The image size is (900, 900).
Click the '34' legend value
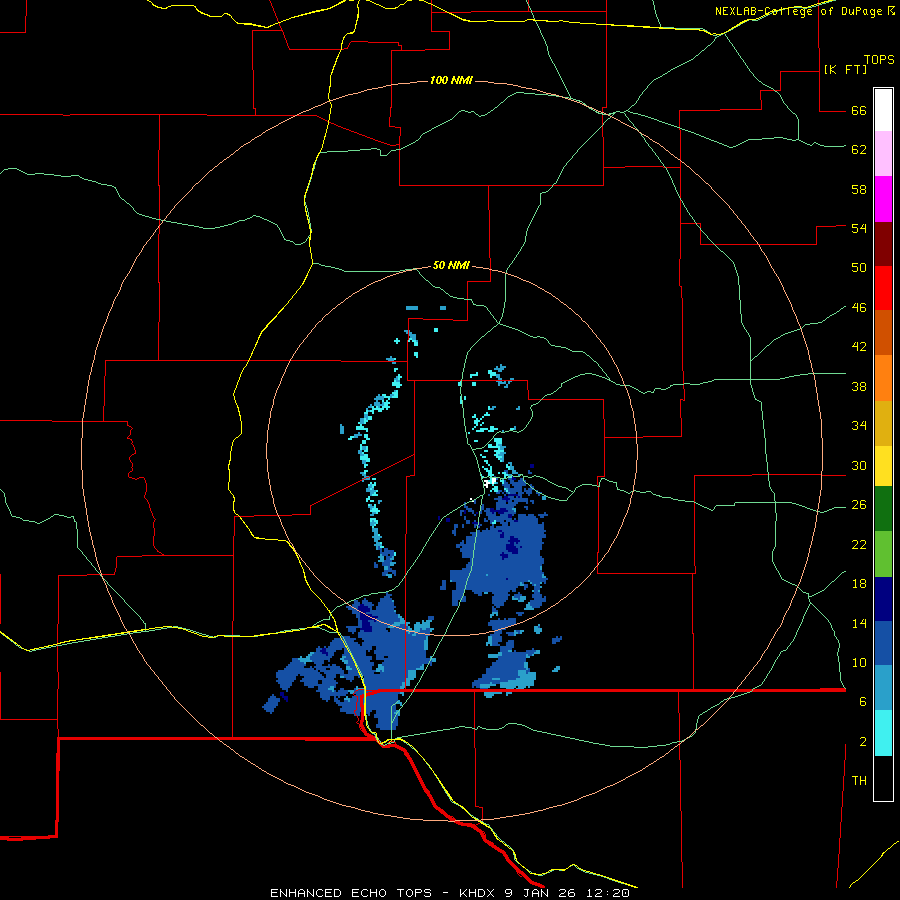[859, 425]
